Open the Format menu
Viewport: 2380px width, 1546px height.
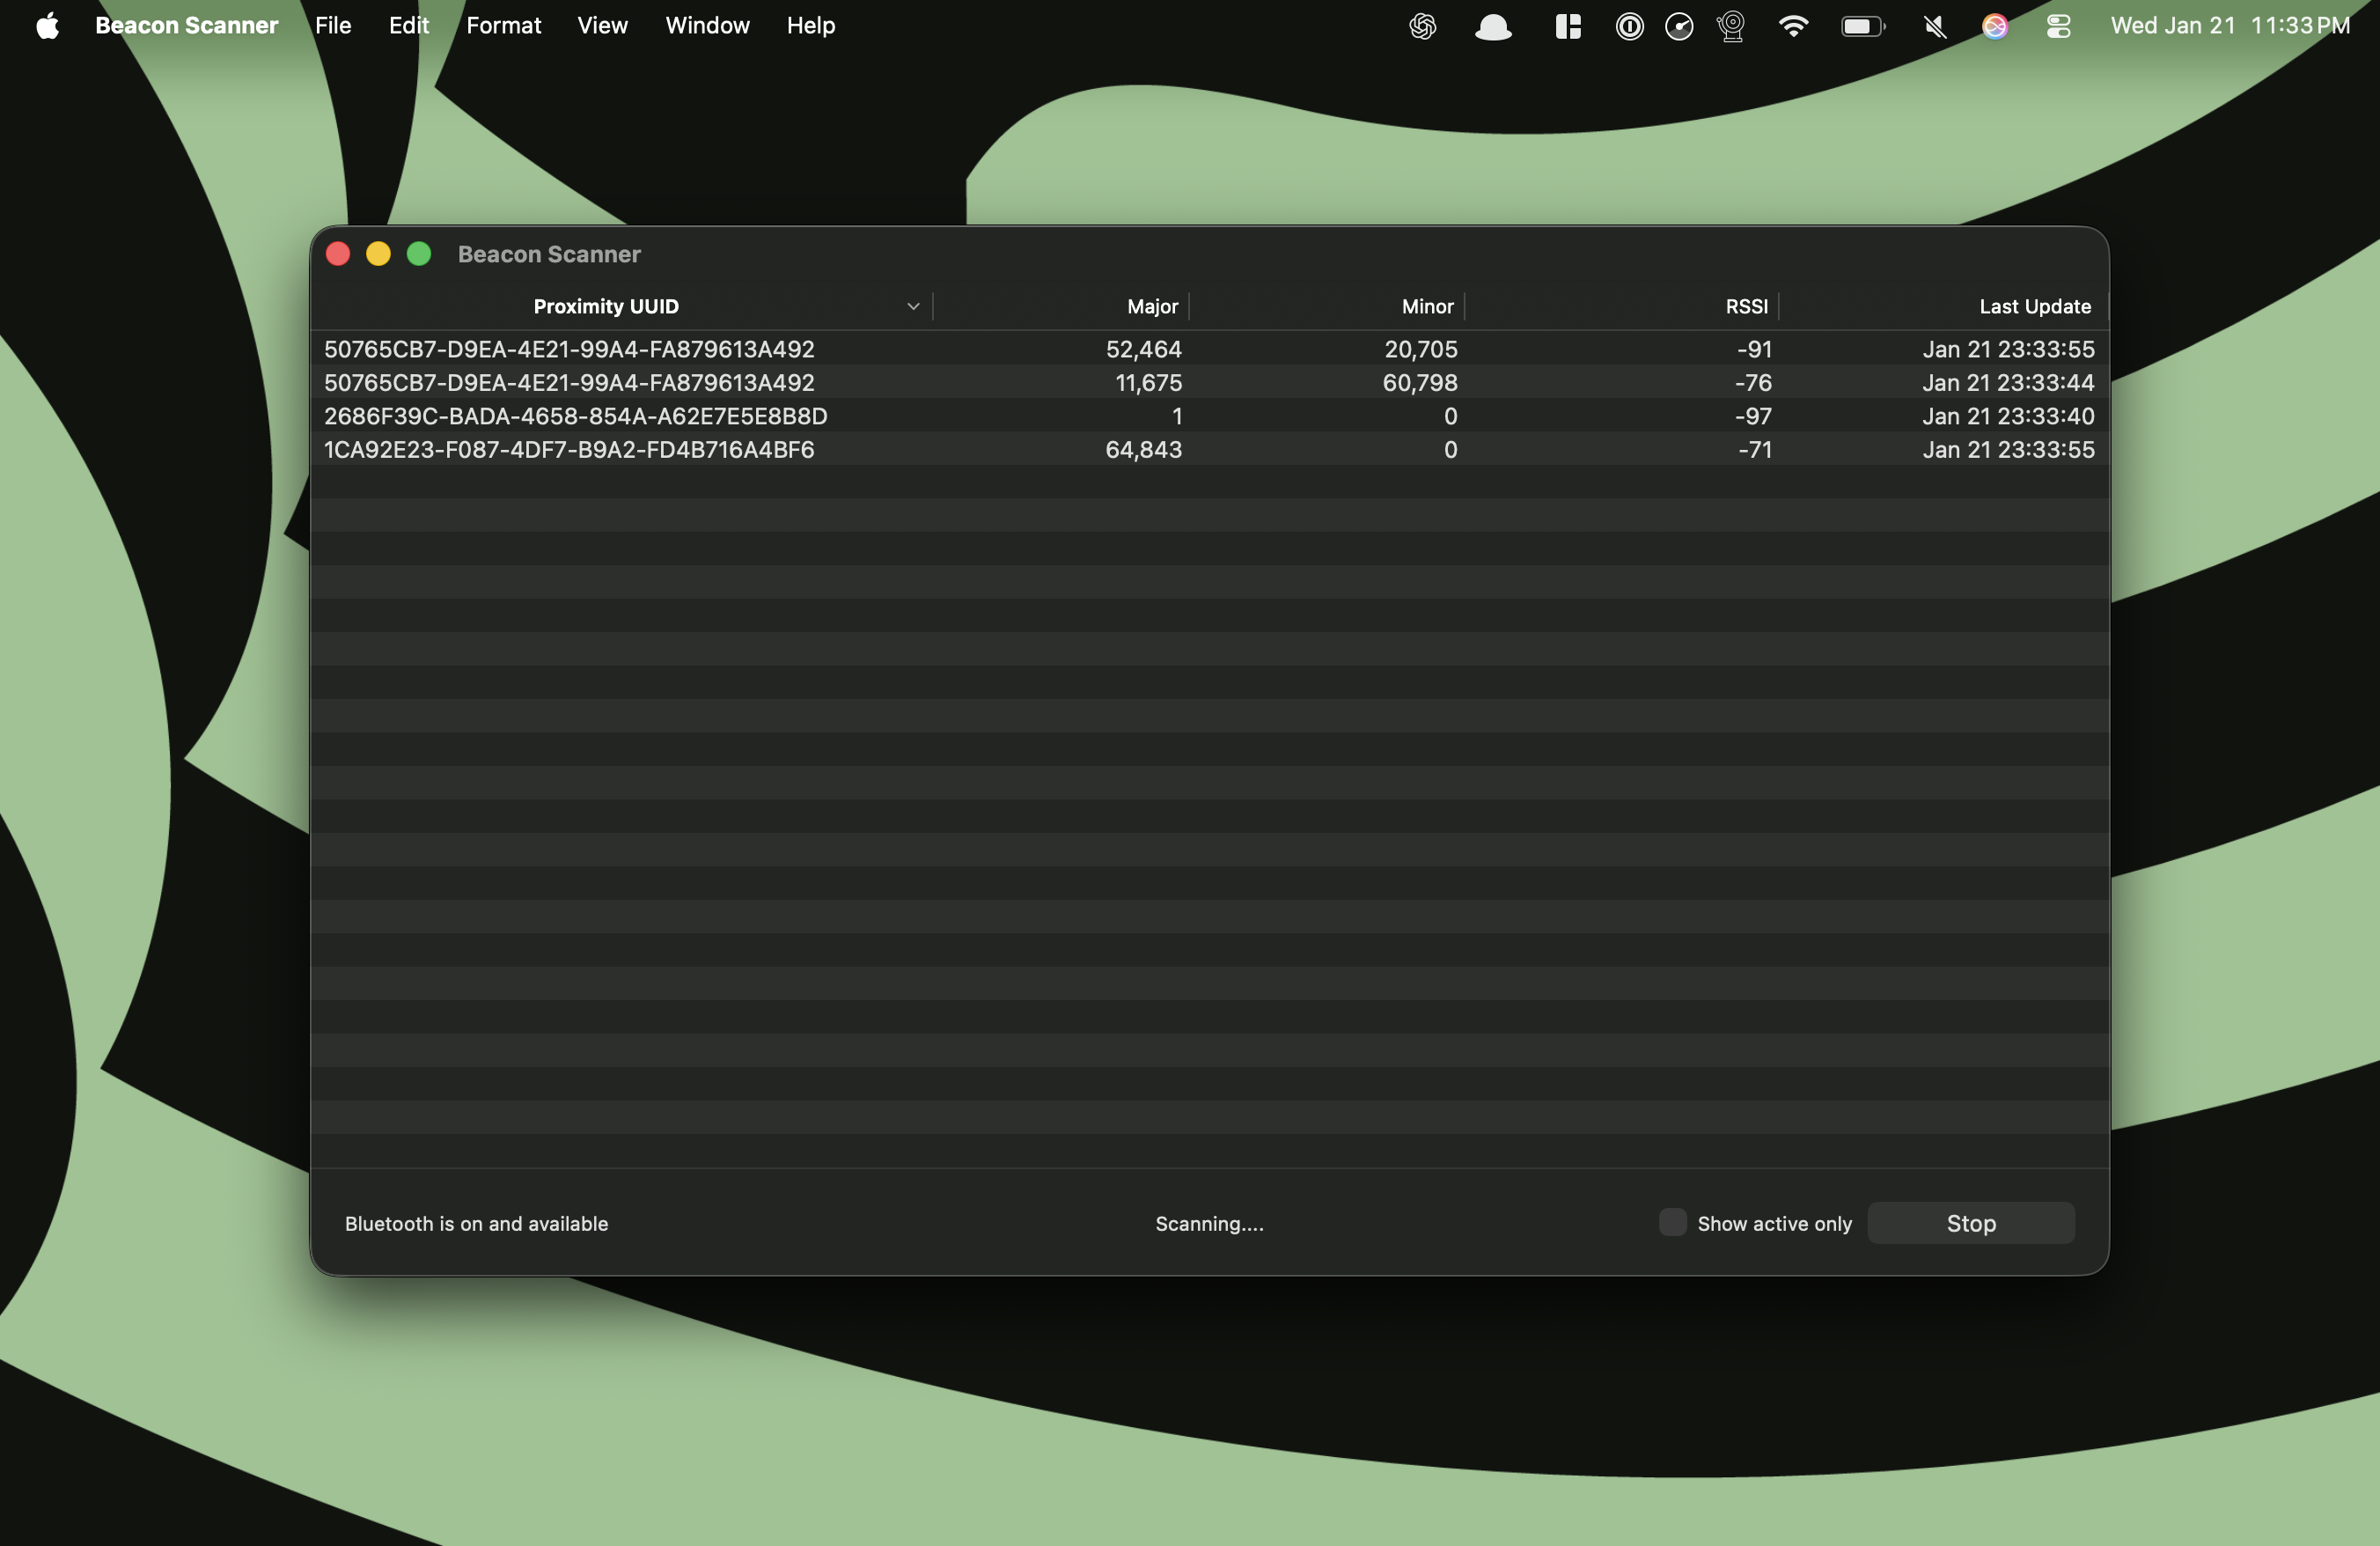point(503,26)
